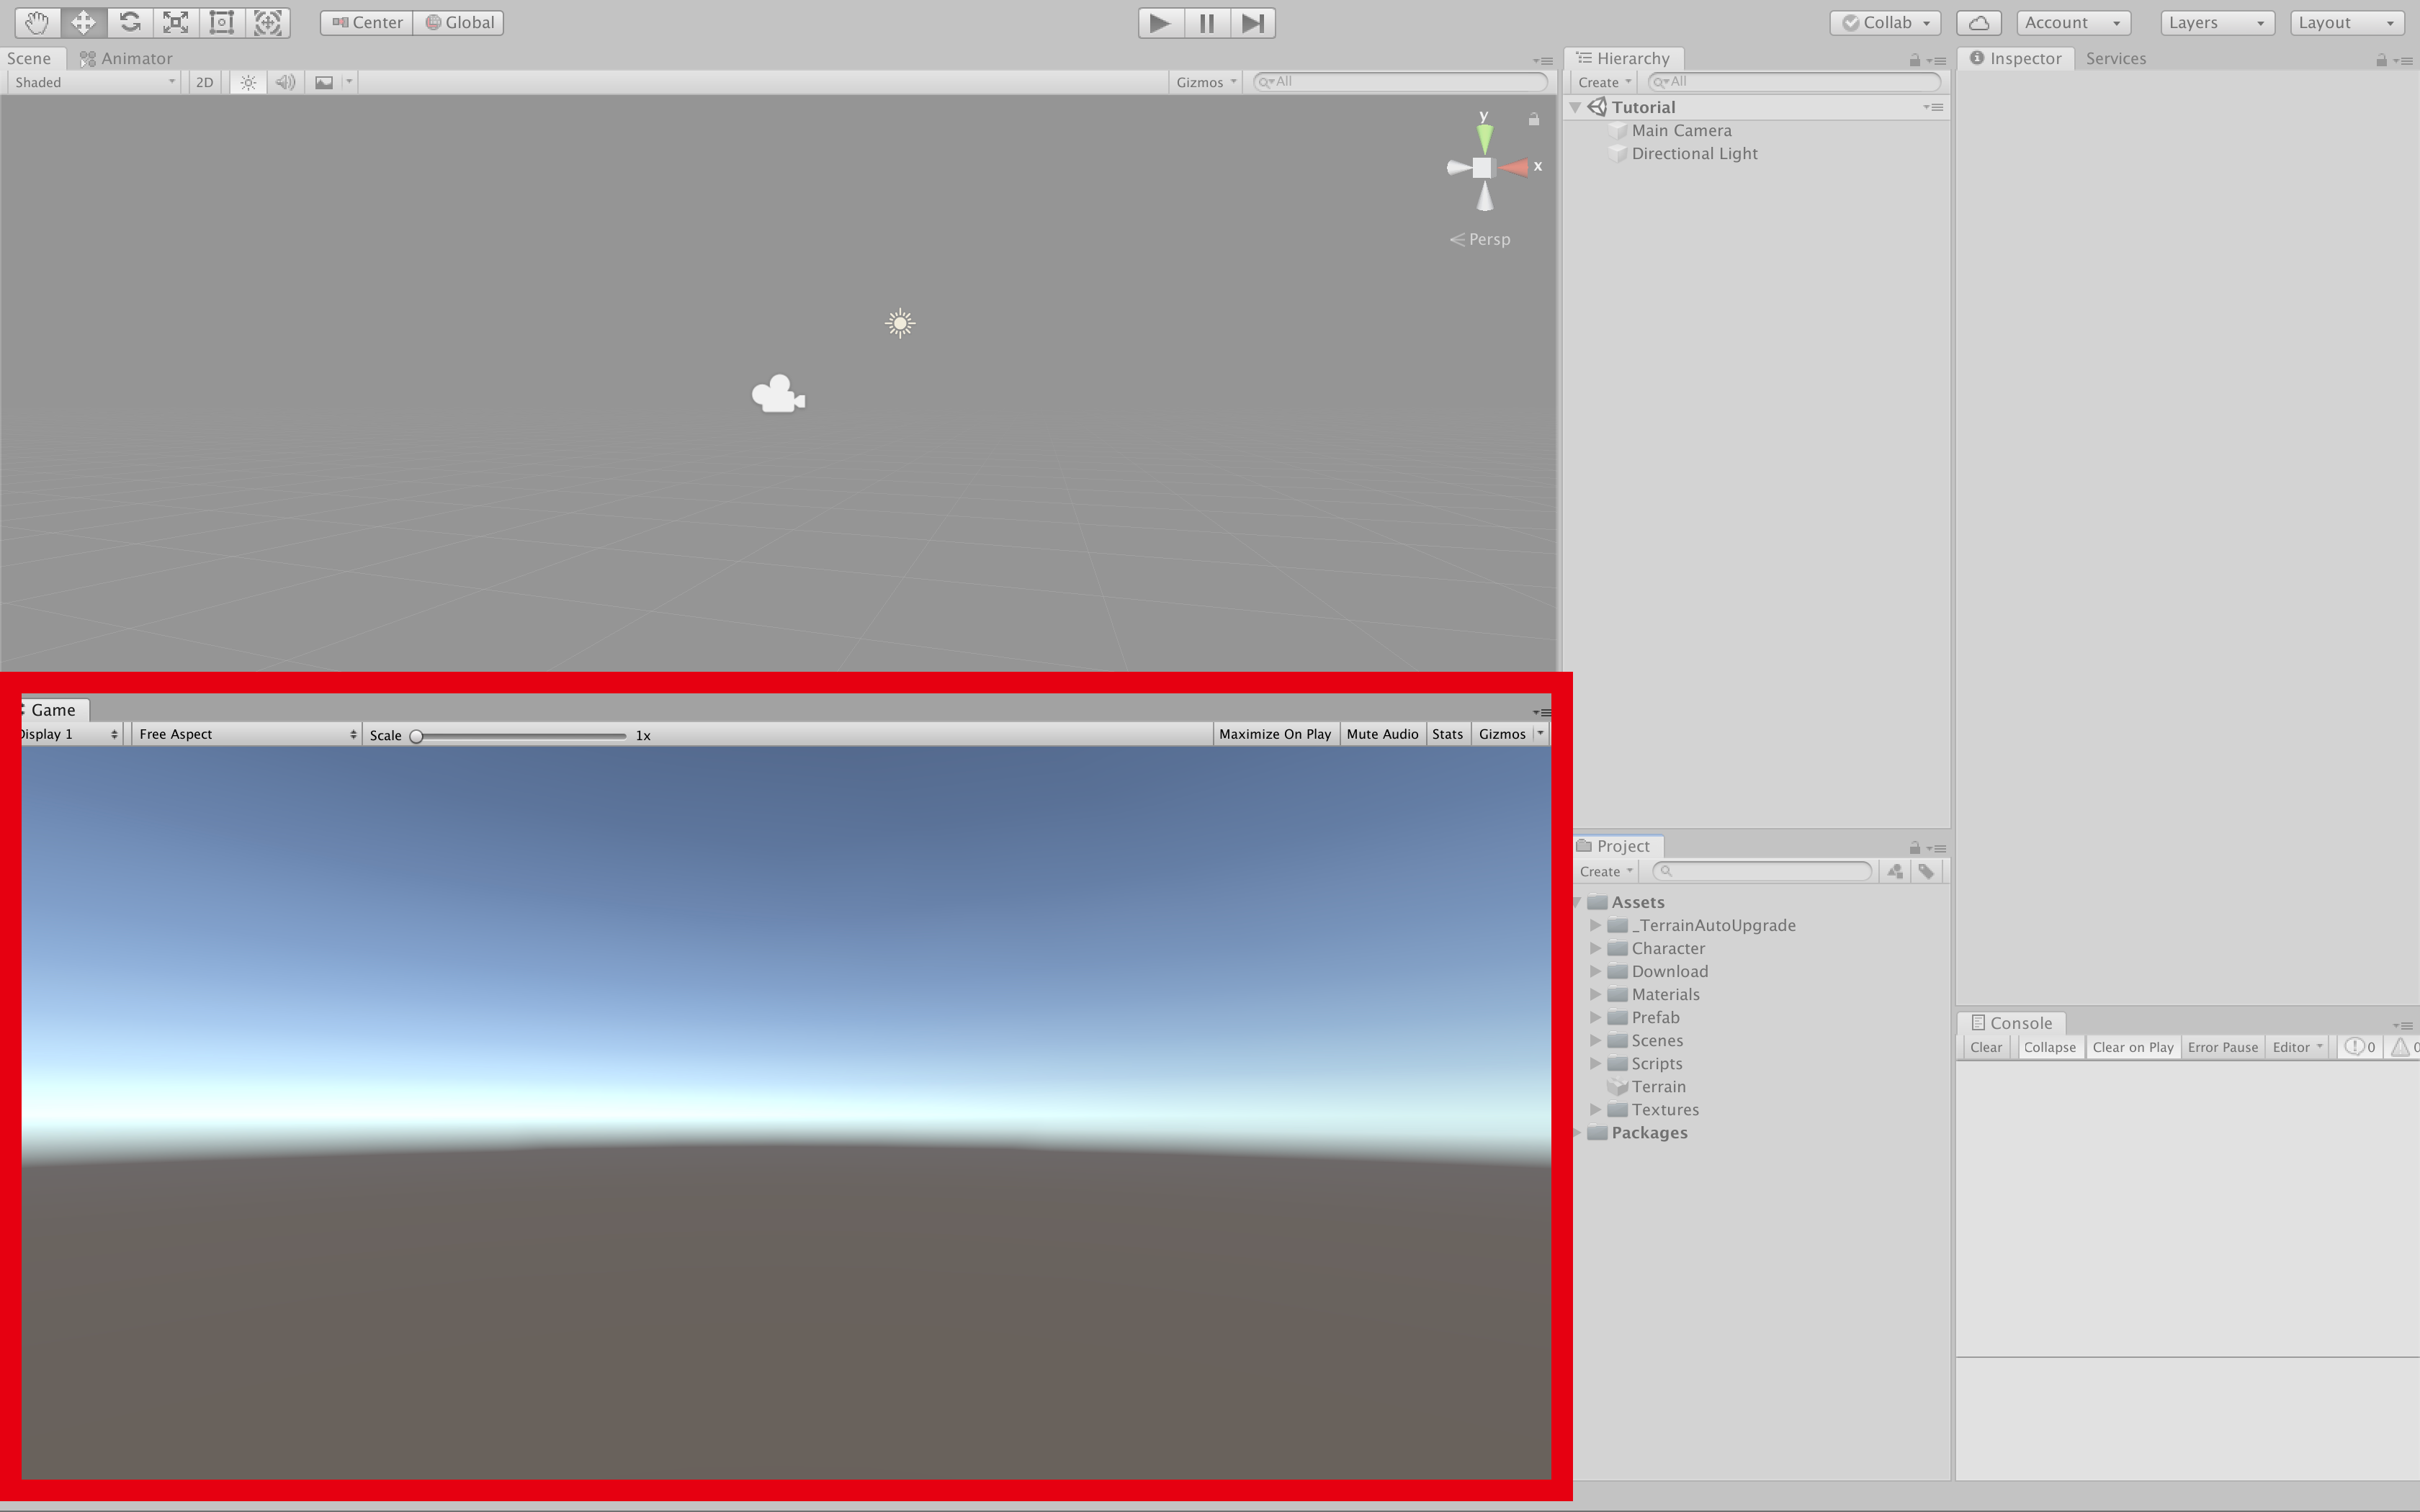Open the Free Aspect dropdown
Screen dimensions: 2420x1512
[x=246, y=734]
